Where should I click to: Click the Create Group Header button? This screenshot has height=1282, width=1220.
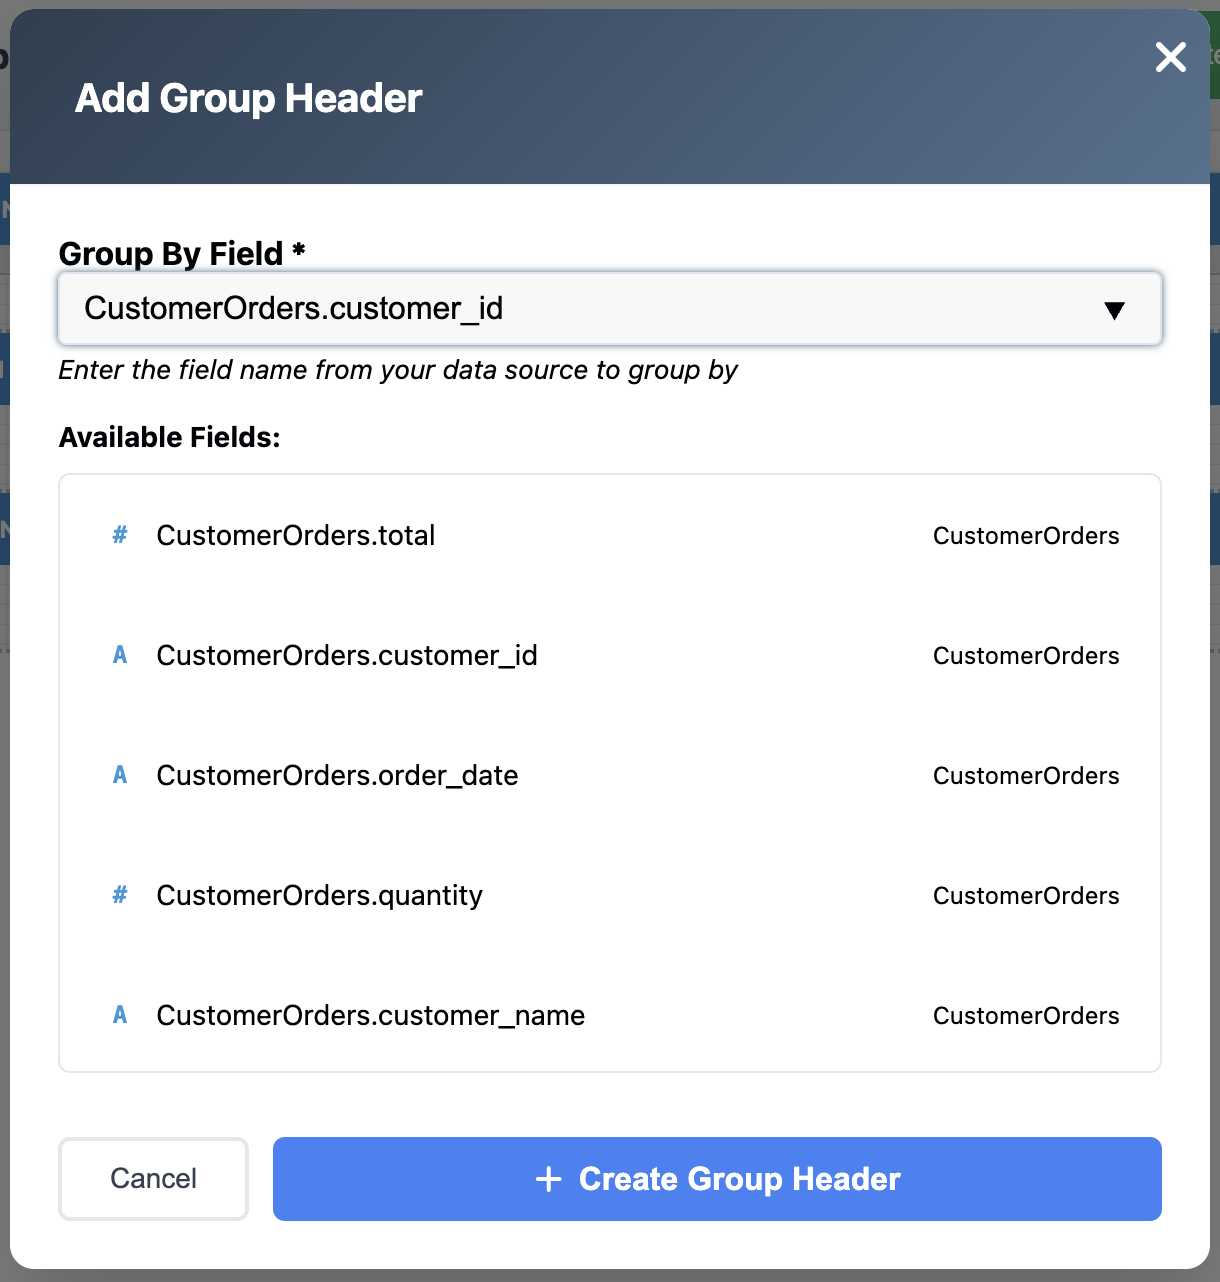click(x=717, y=1179)
